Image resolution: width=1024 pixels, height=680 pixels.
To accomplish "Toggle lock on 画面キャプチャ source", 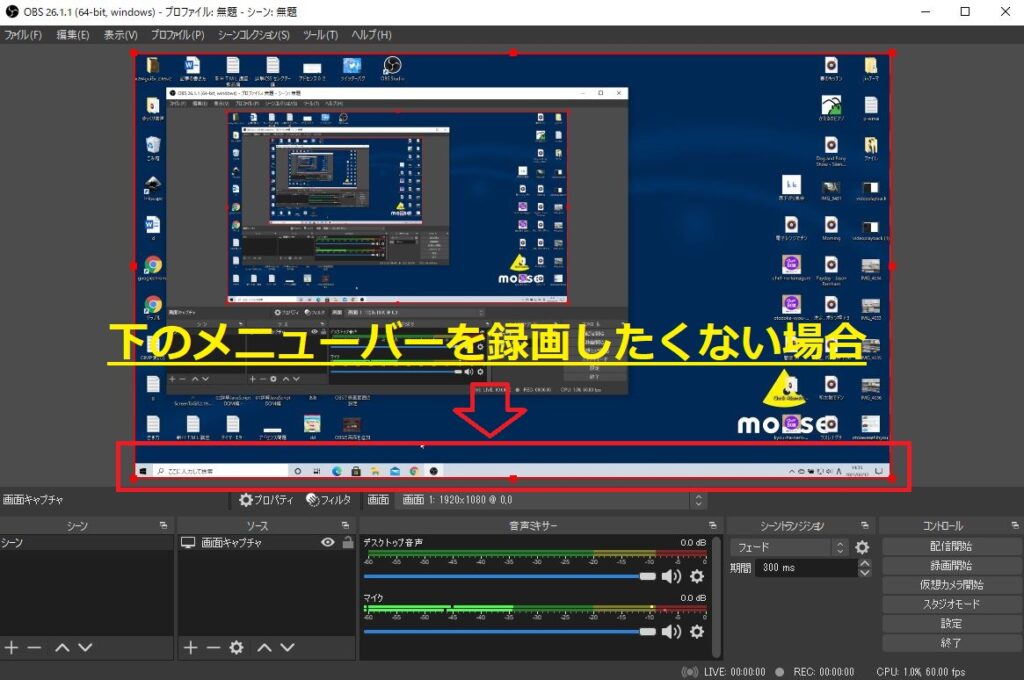I will [x=347, y=542].
